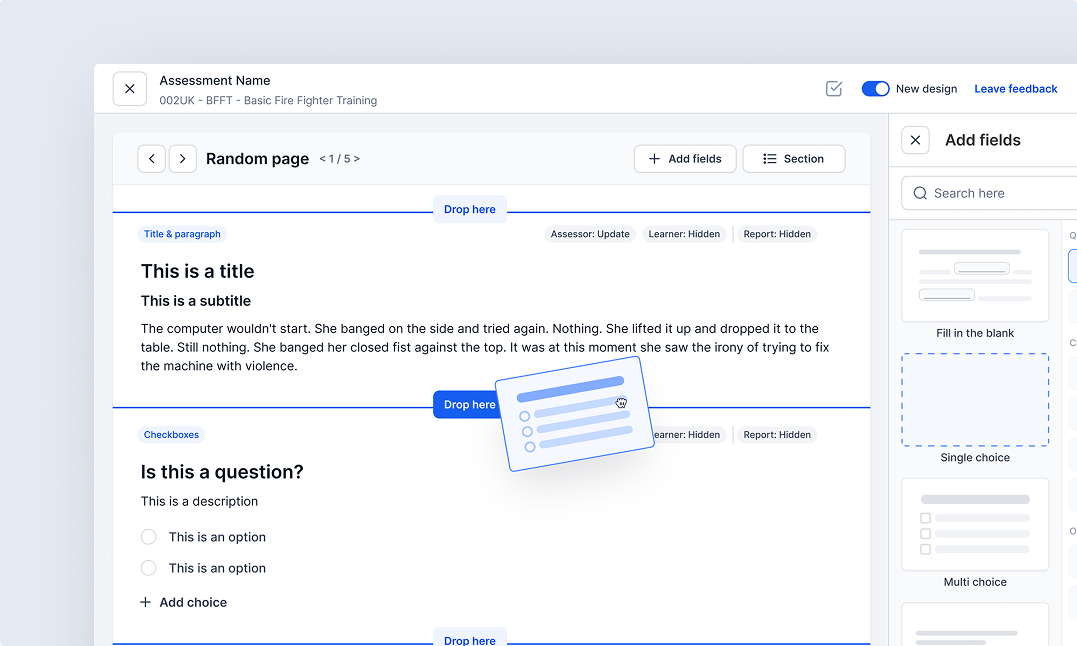Click the paragraph about the computer
Screen dimensions: 1077x646
[x=485, y=347]
